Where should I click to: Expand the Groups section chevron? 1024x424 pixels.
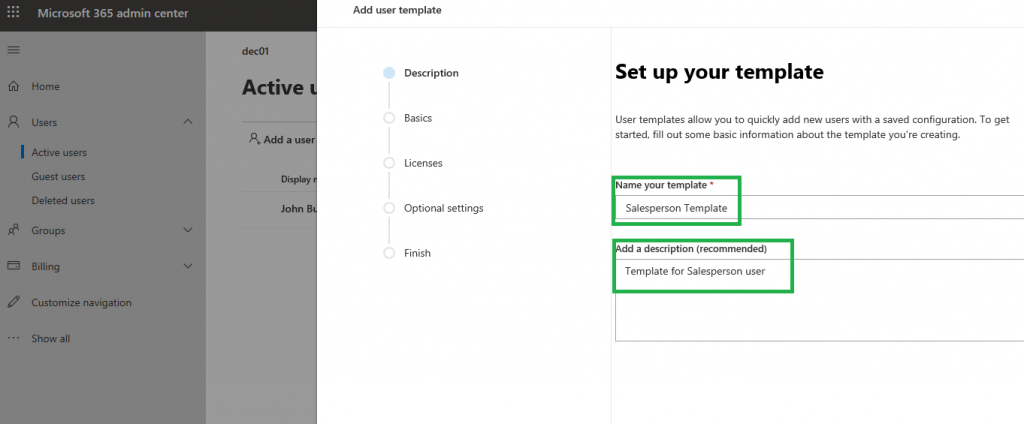point(188,230)
